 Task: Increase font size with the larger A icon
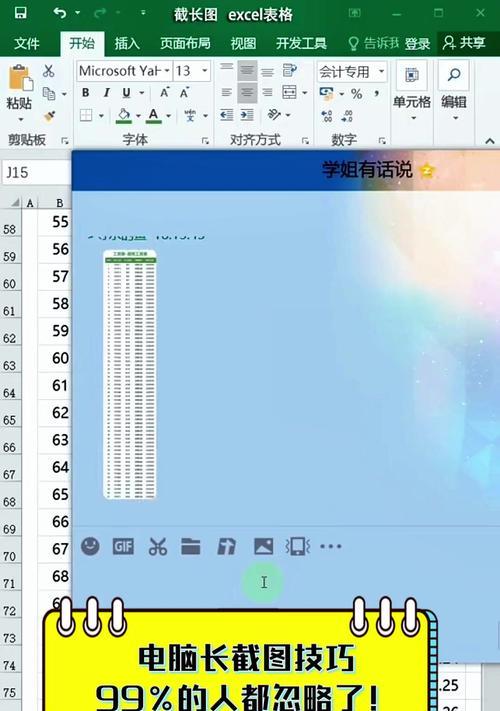[165, 93]
